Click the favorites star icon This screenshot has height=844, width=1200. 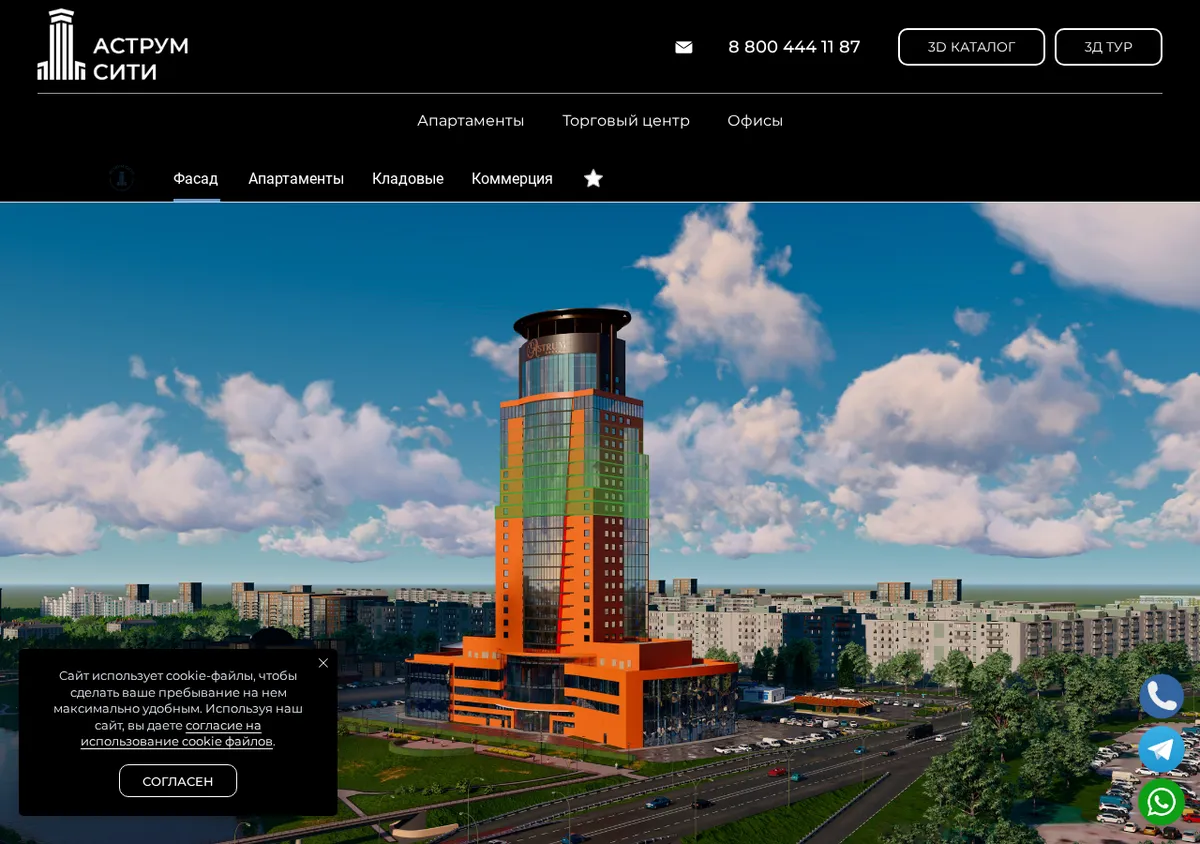593,178
